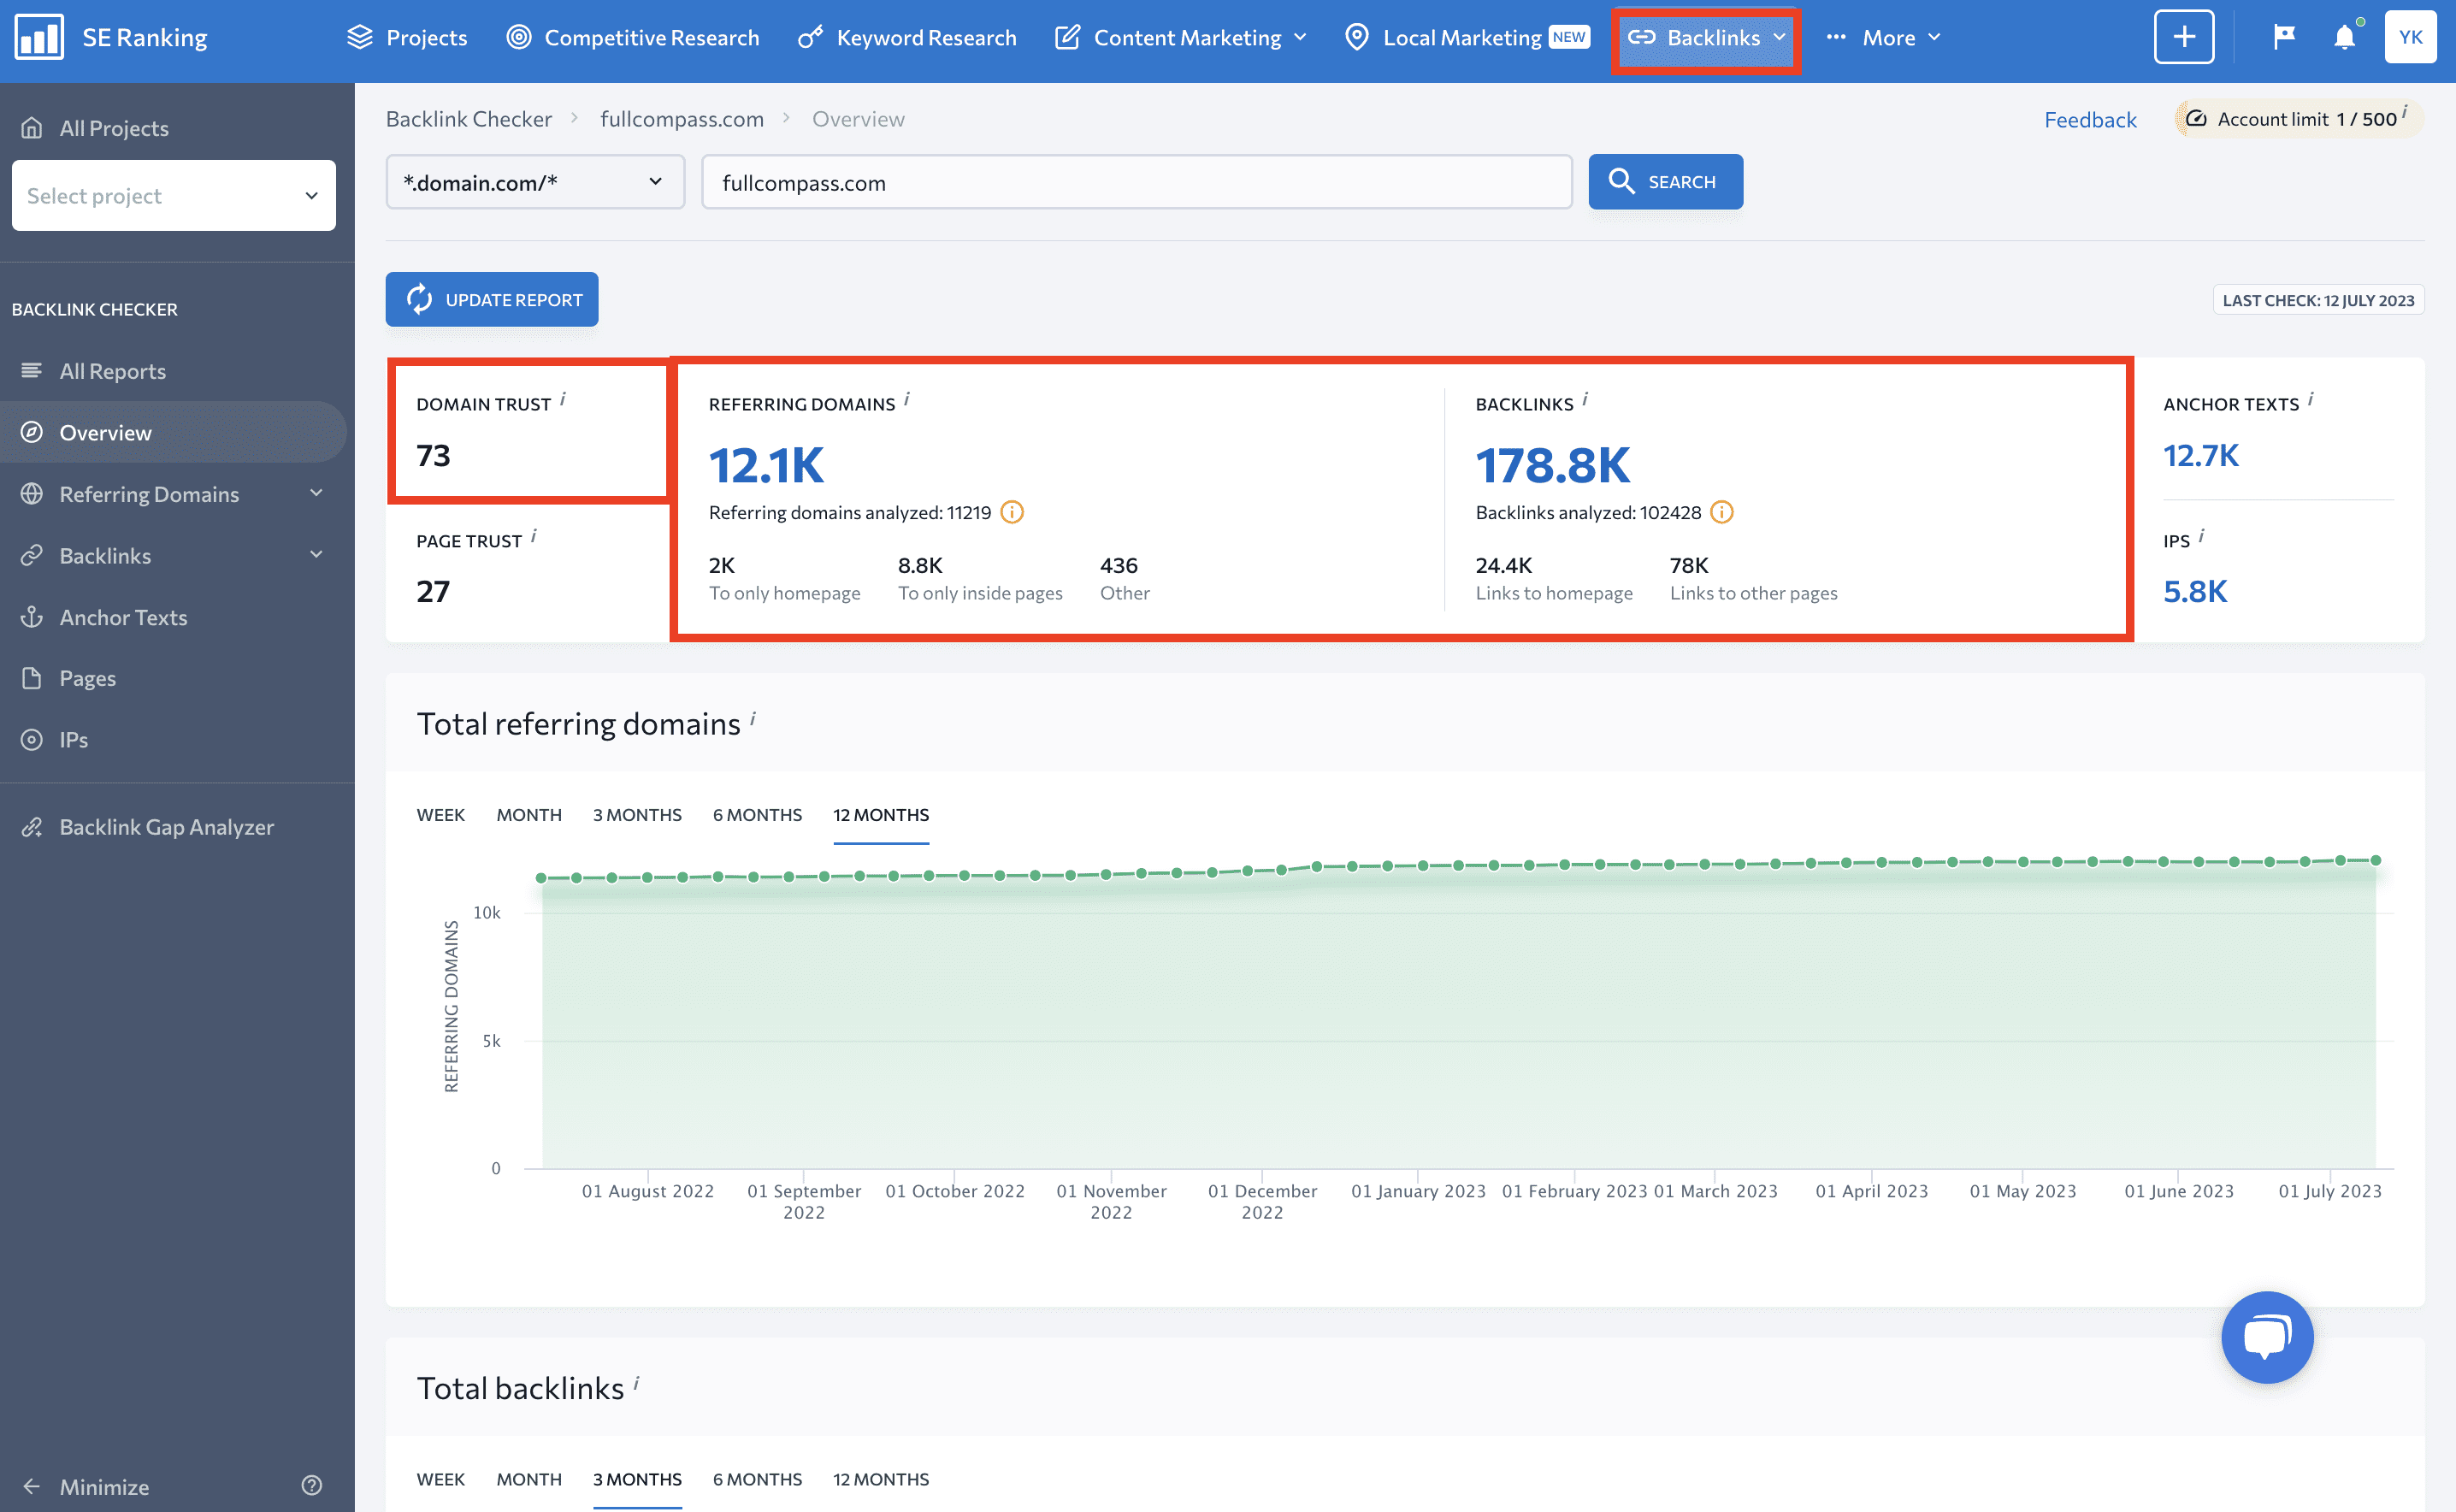Click the SE Ranking logo icon
Image resolution: width=2456 pixels, height=1512 pixels.
click(x=39, y=37)
